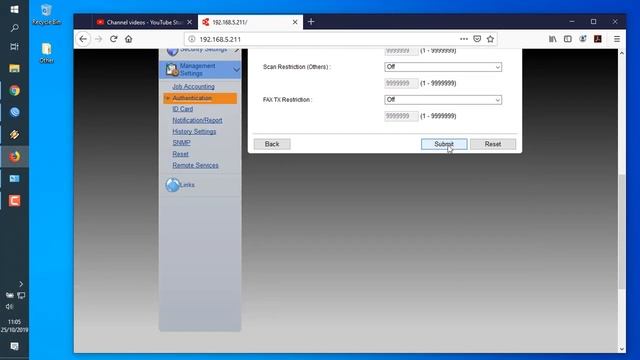This screenshot has height=360, width=640.
Task: Open Task View in the taskbar
Action: (x=14, y=47)
